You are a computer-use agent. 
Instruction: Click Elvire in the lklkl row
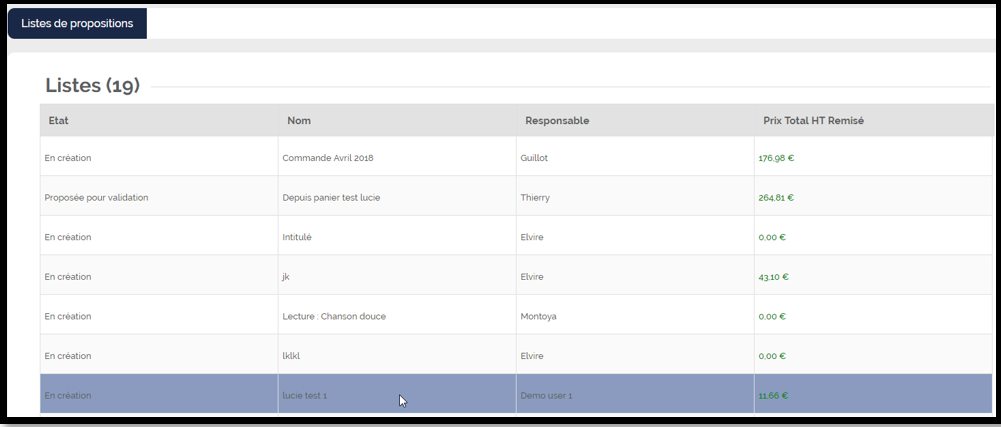click(532, 356)
